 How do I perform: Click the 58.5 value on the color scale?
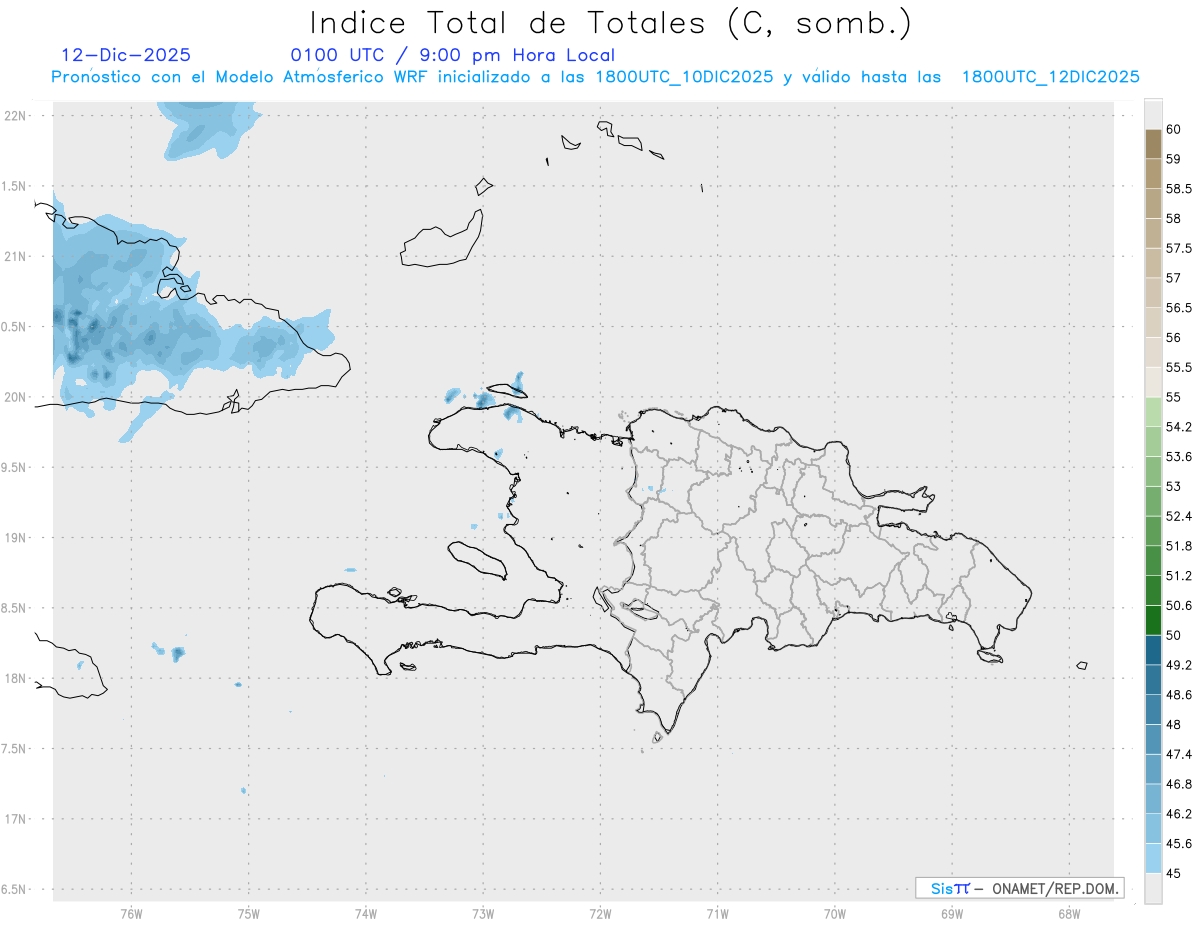pos(1178,188)
